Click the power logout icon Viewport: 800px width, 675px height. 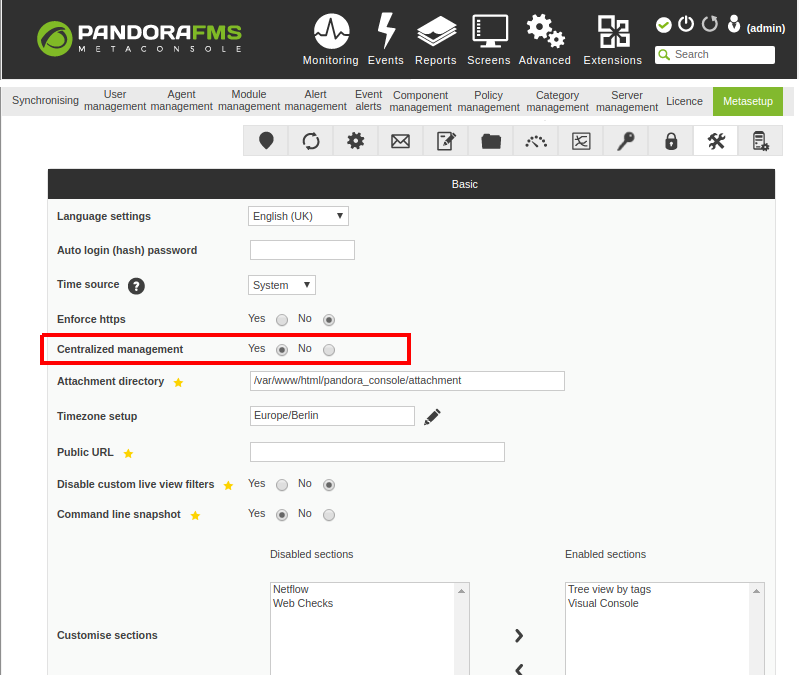point(686,24)
